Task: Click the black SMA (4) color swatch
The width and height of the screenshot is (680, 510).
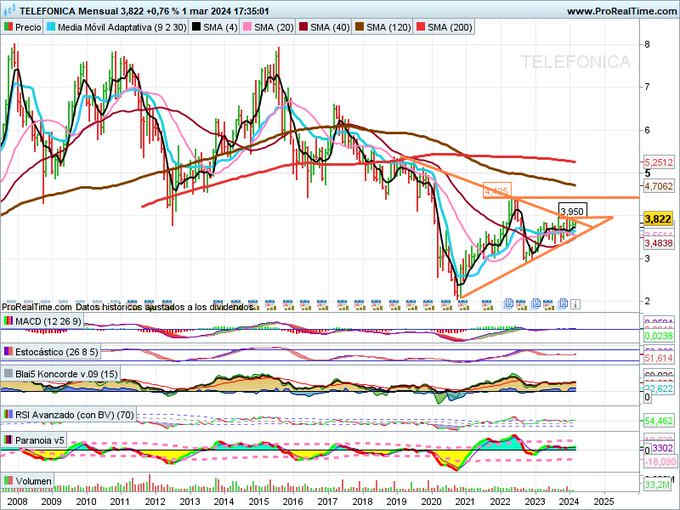Action: 196,27
